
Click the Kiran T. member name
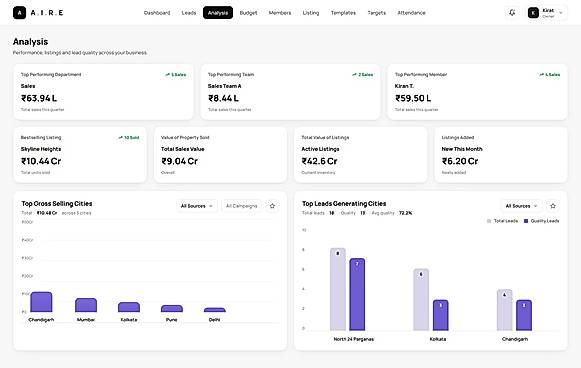click(x=404, y=86)
